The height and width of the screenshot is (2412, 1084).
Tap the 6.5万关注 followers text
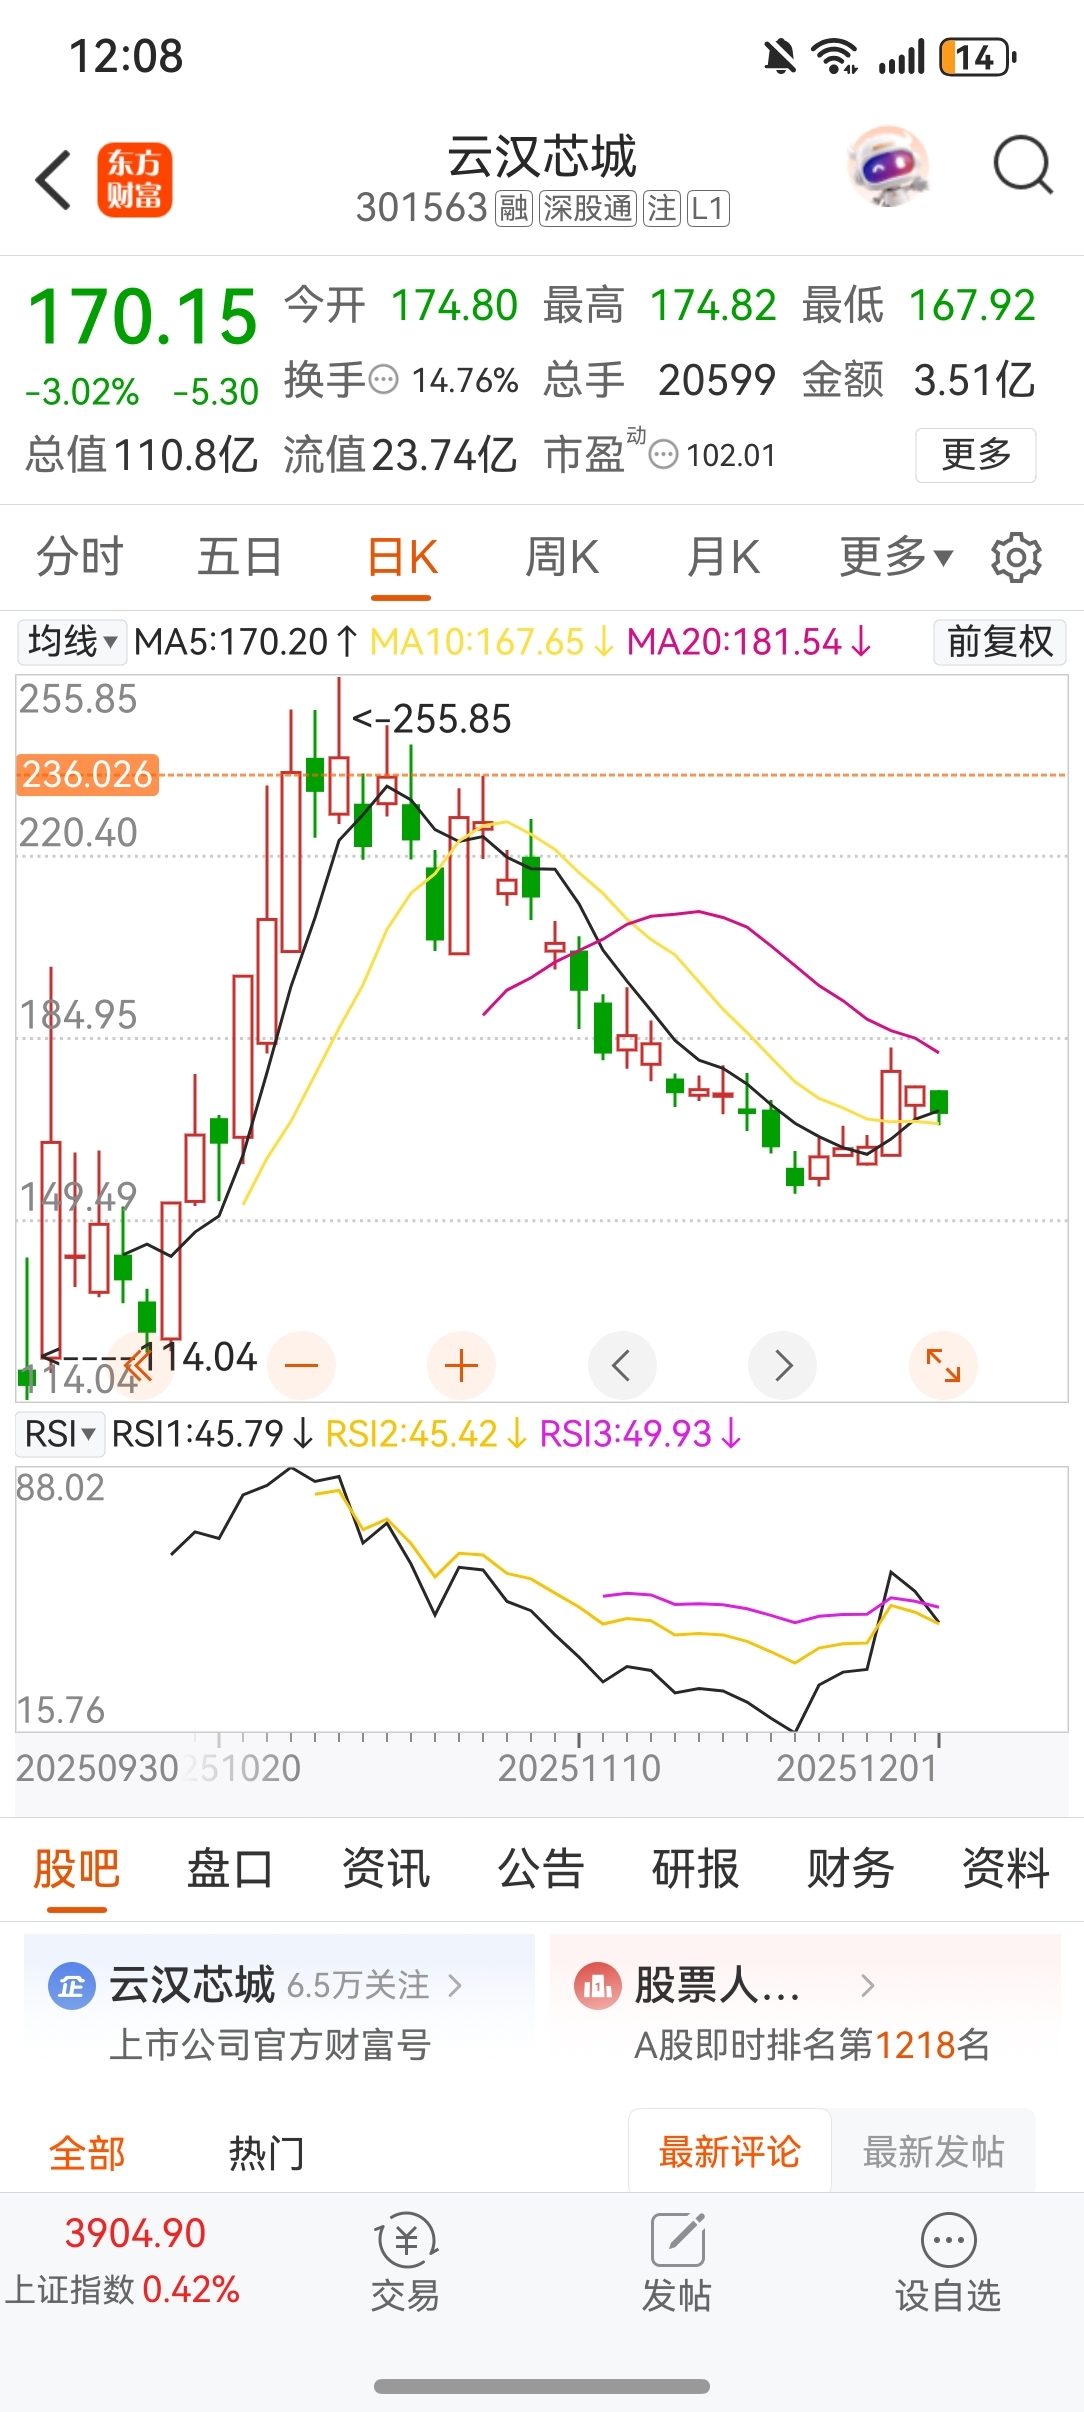tap(359, 1985)
